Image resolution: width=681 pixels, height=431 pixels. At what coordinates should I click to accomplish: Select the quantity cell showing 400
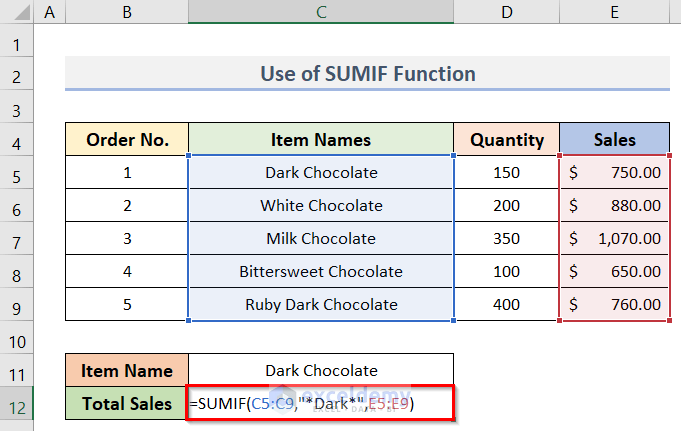click(507, 304)
